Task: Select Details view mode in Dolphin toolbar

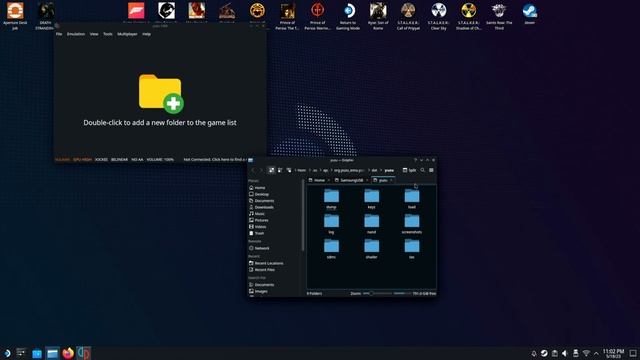Action: [x=289, y=170]
